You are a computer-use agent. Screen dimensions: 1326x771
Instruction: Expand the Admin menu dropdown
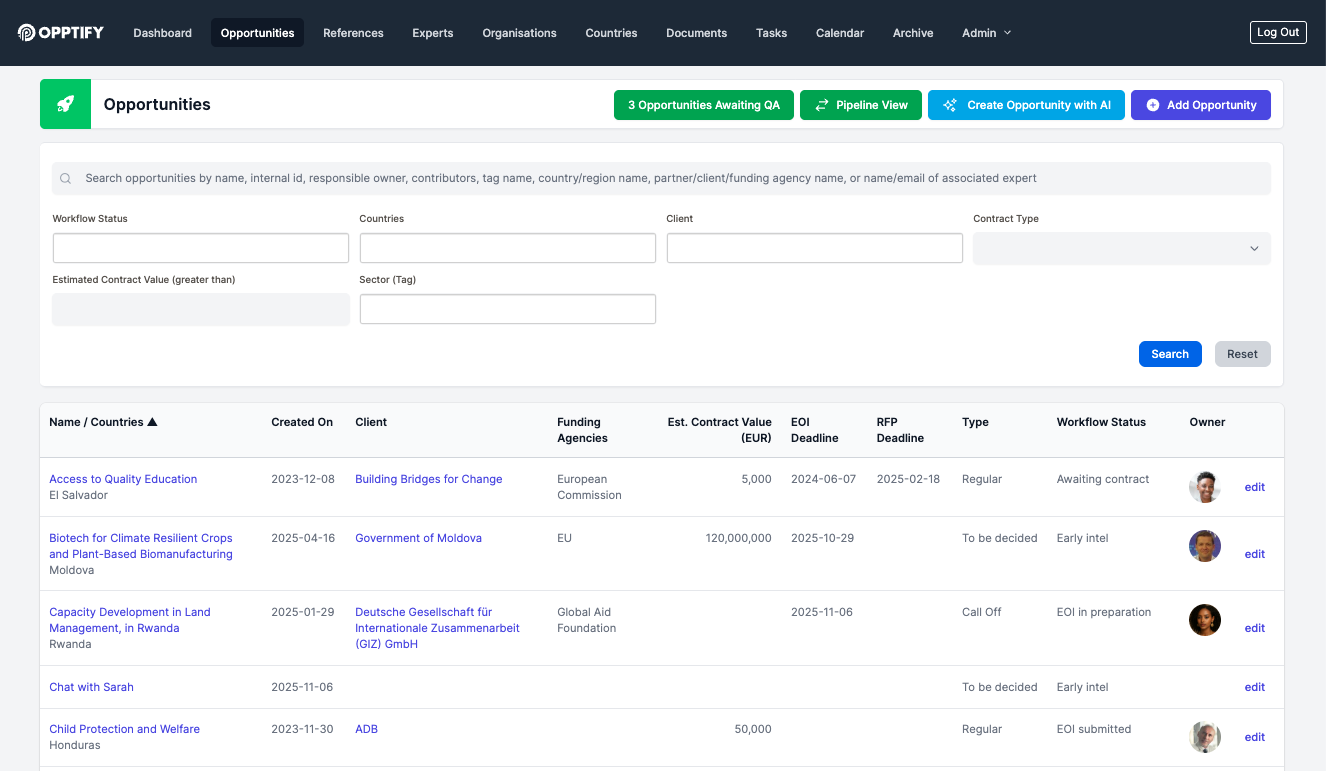pos(986,33)
